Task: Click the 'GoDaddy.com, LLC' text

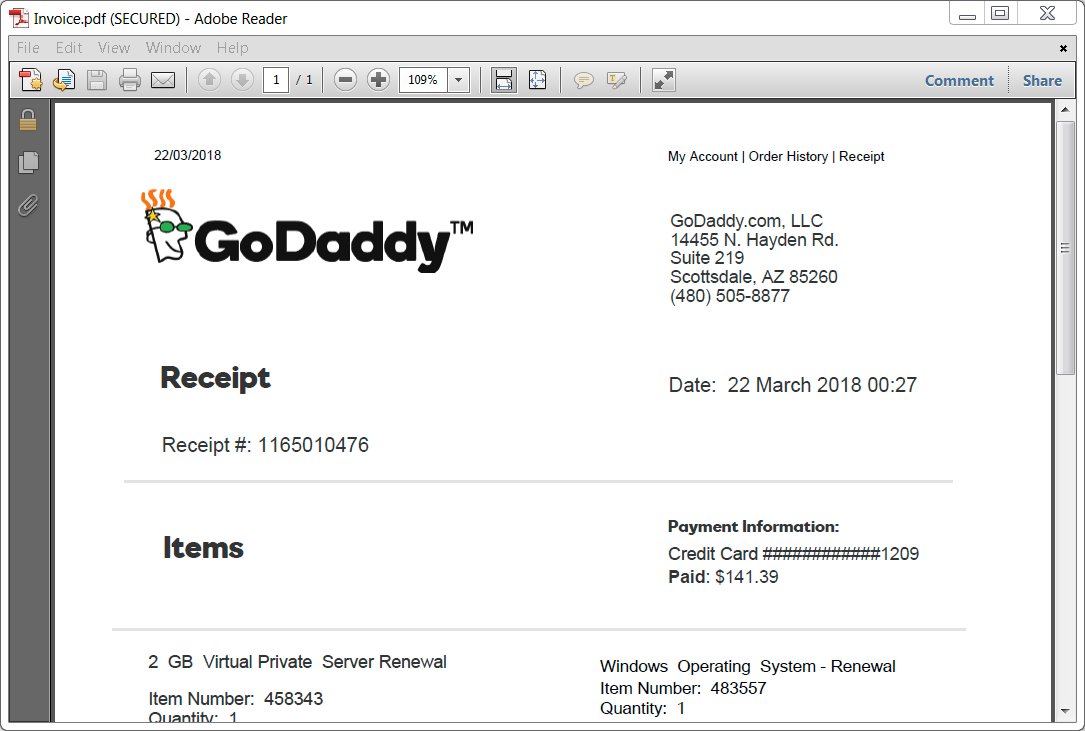Action: [747, 221]
